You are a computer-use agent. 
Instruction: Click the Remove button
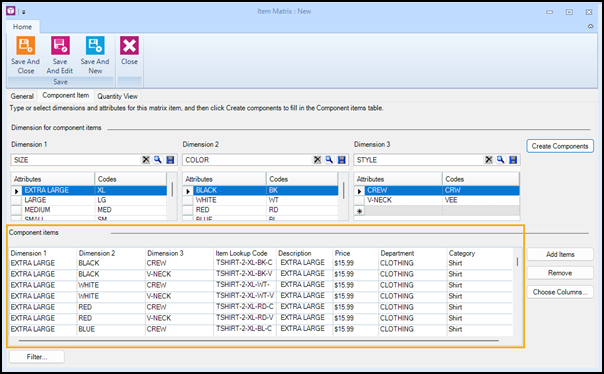click(560, 273)
